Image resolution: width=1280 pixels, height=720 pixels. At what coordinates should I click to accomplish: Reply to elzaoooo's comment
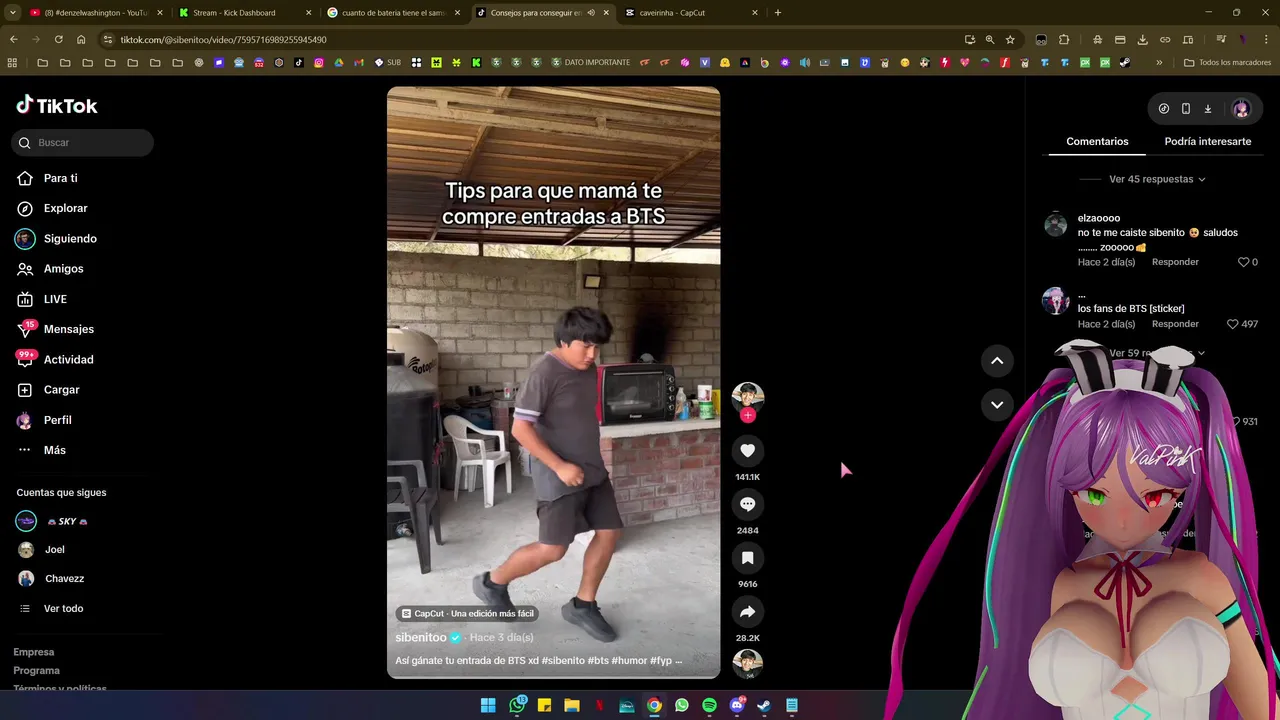[1175, 262]
